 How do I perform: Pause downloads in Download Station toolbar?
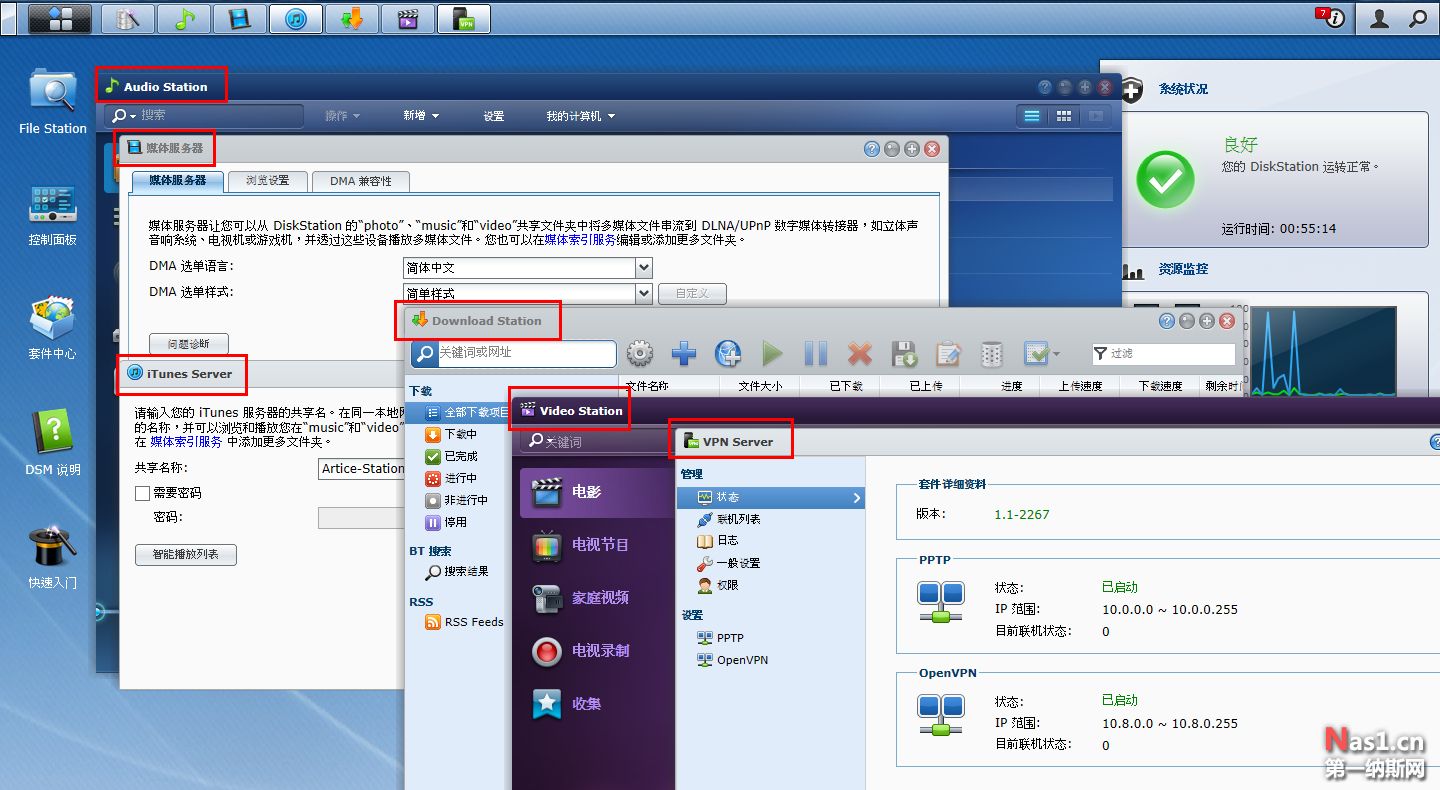(x=816, y=353)
